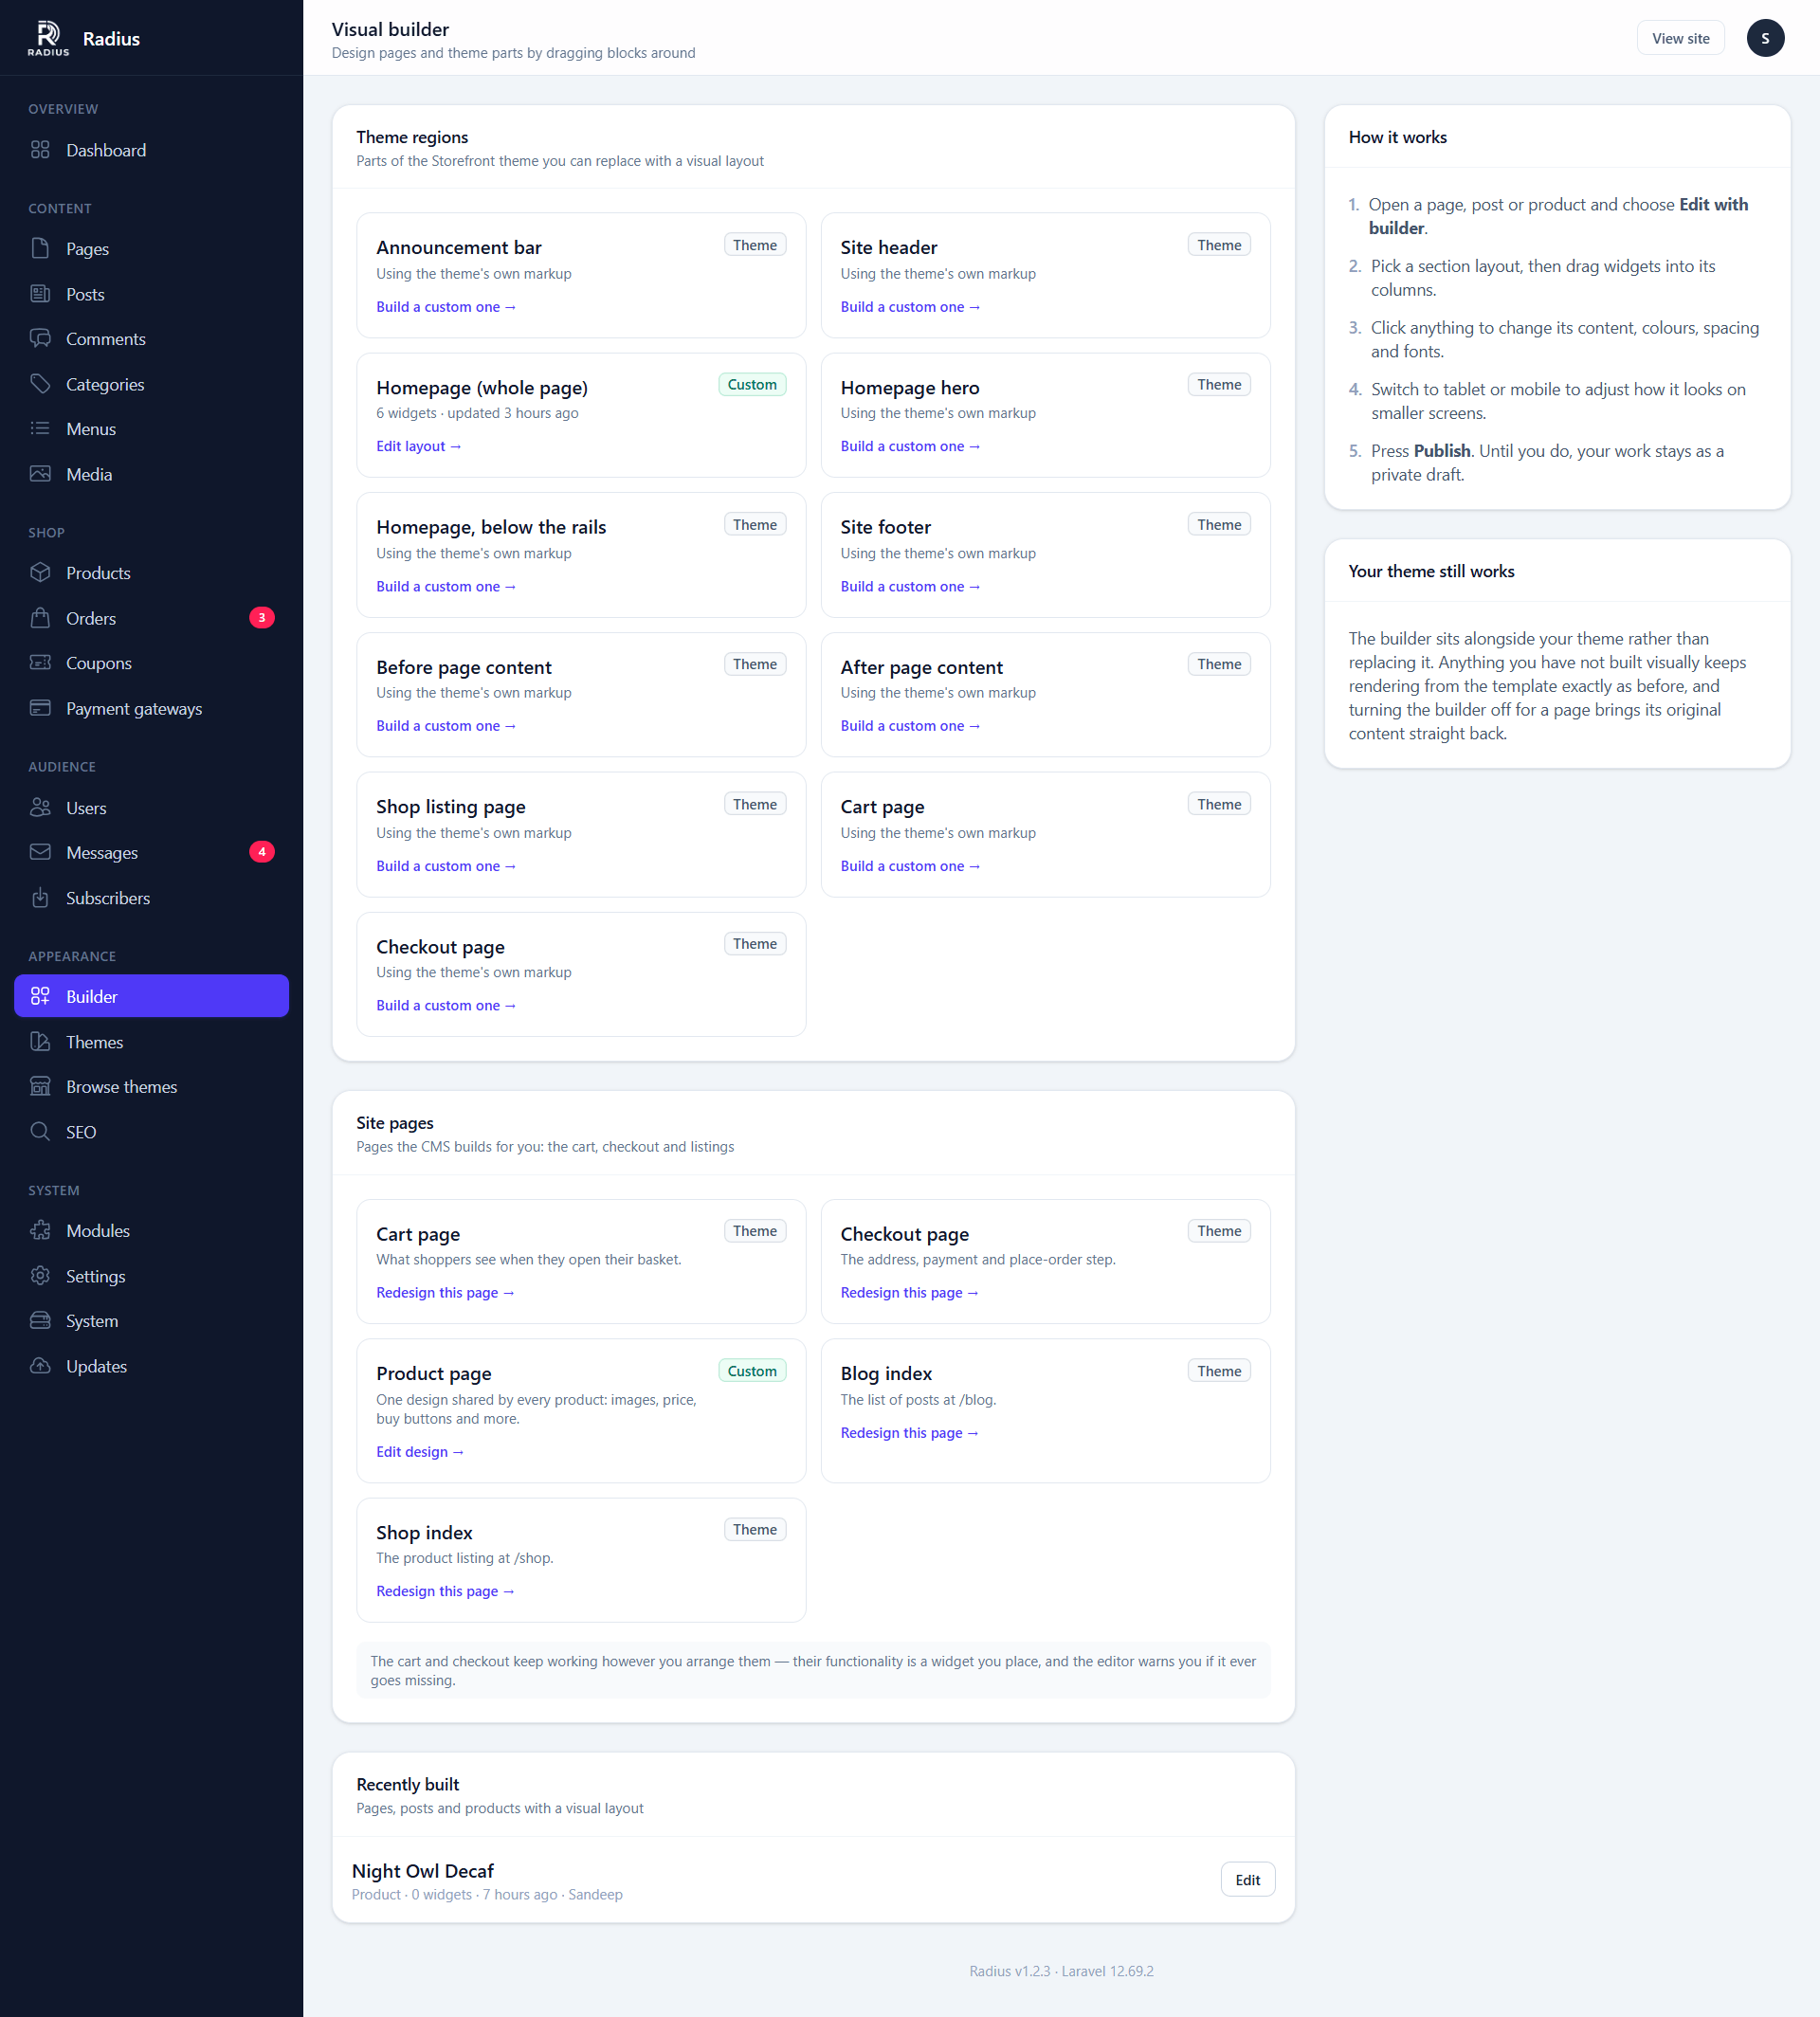Click the Messages envelope icon
Viewport: 1820px width, 2017px height.
coord(40,852)
